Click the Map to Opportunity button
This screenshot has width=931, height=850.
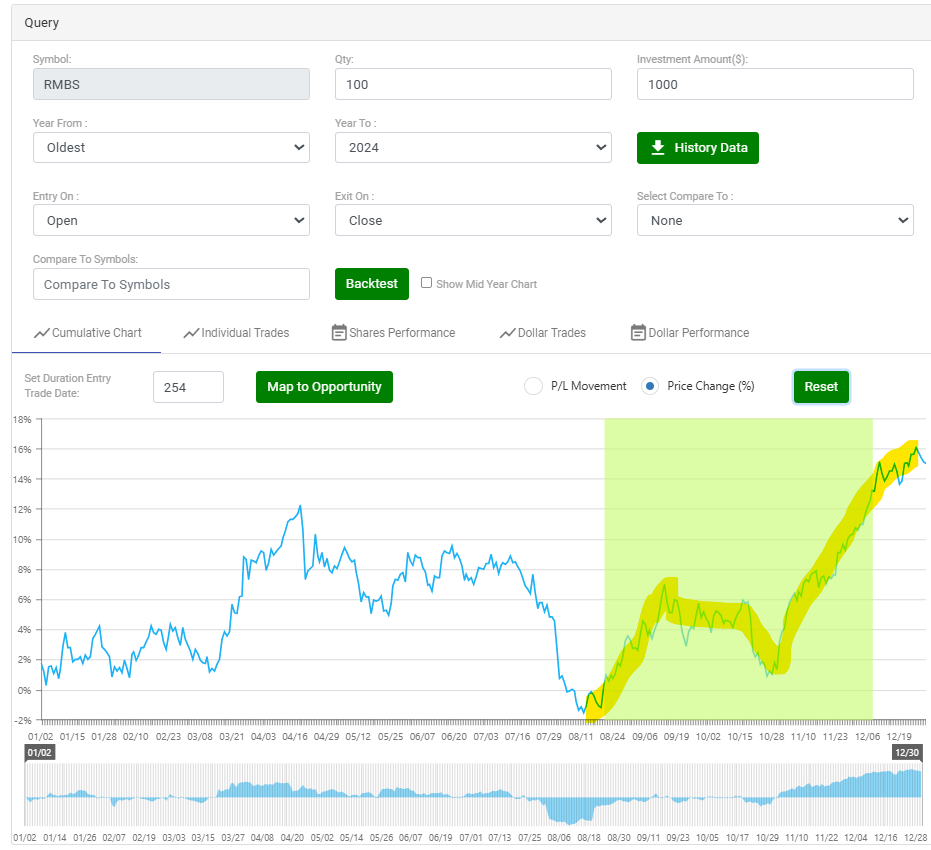click(324, 387)
